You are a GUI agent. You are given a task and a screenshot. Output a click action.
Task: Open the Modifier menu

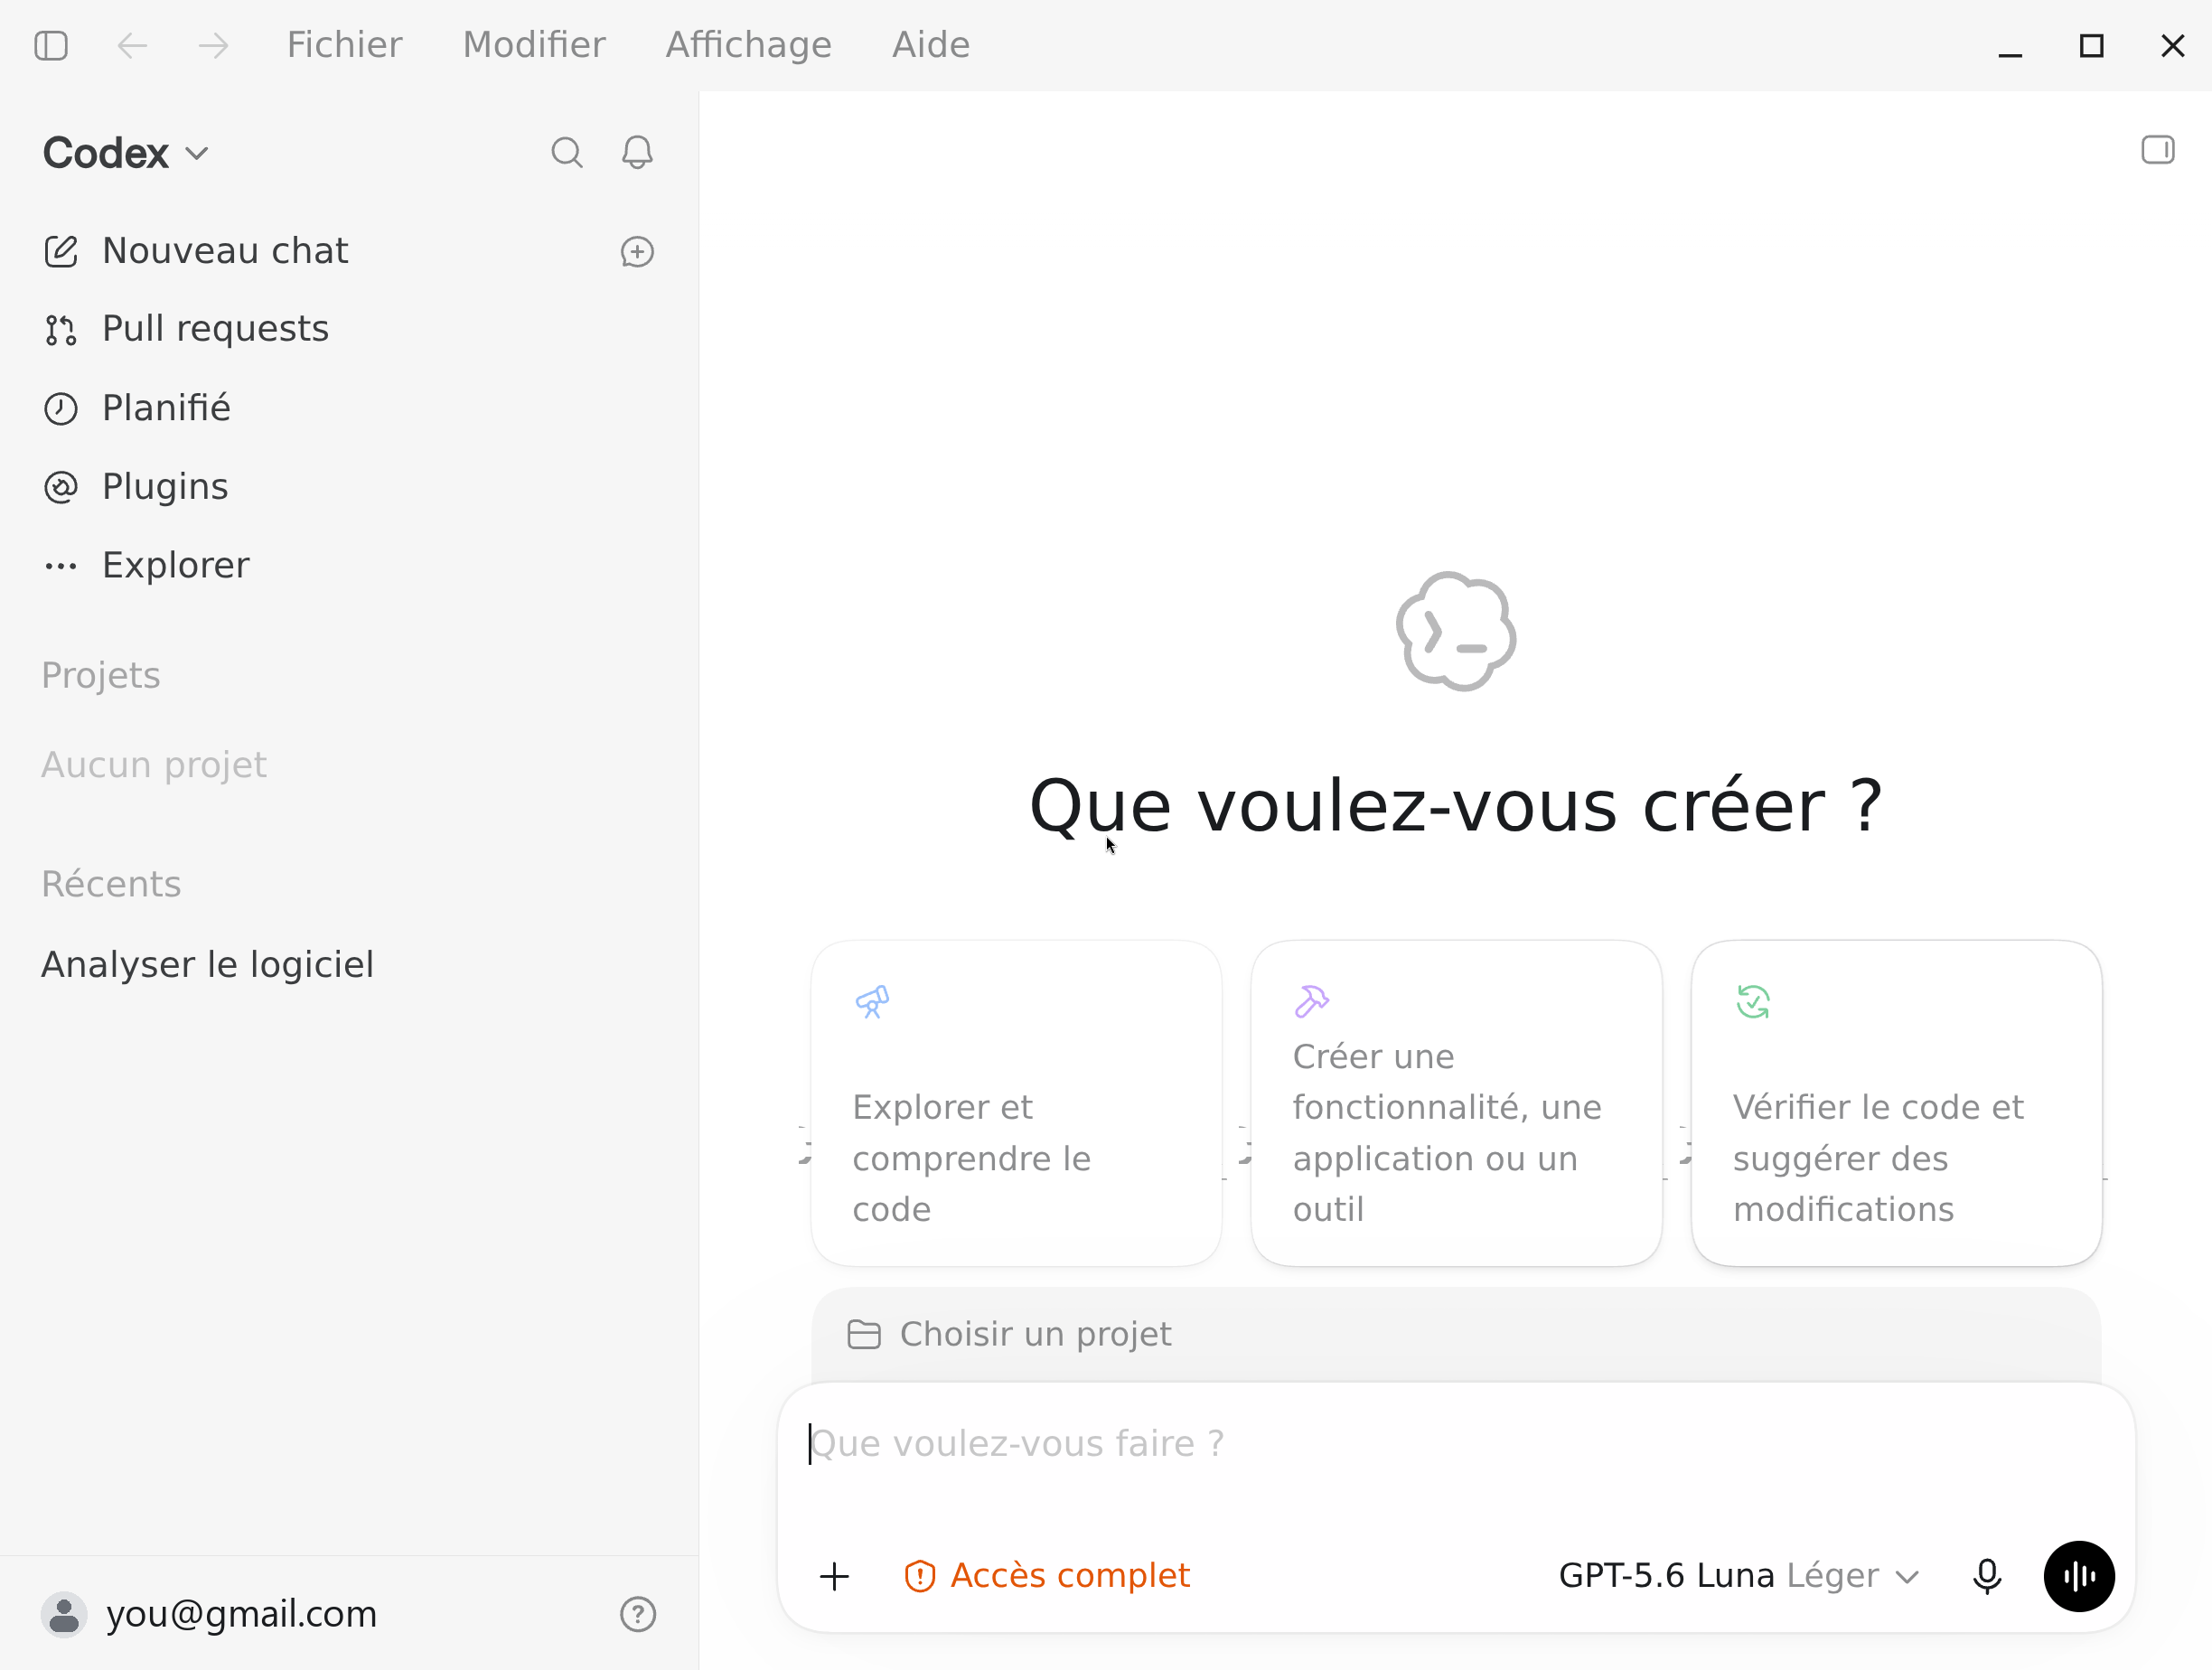tap(534, 45)
